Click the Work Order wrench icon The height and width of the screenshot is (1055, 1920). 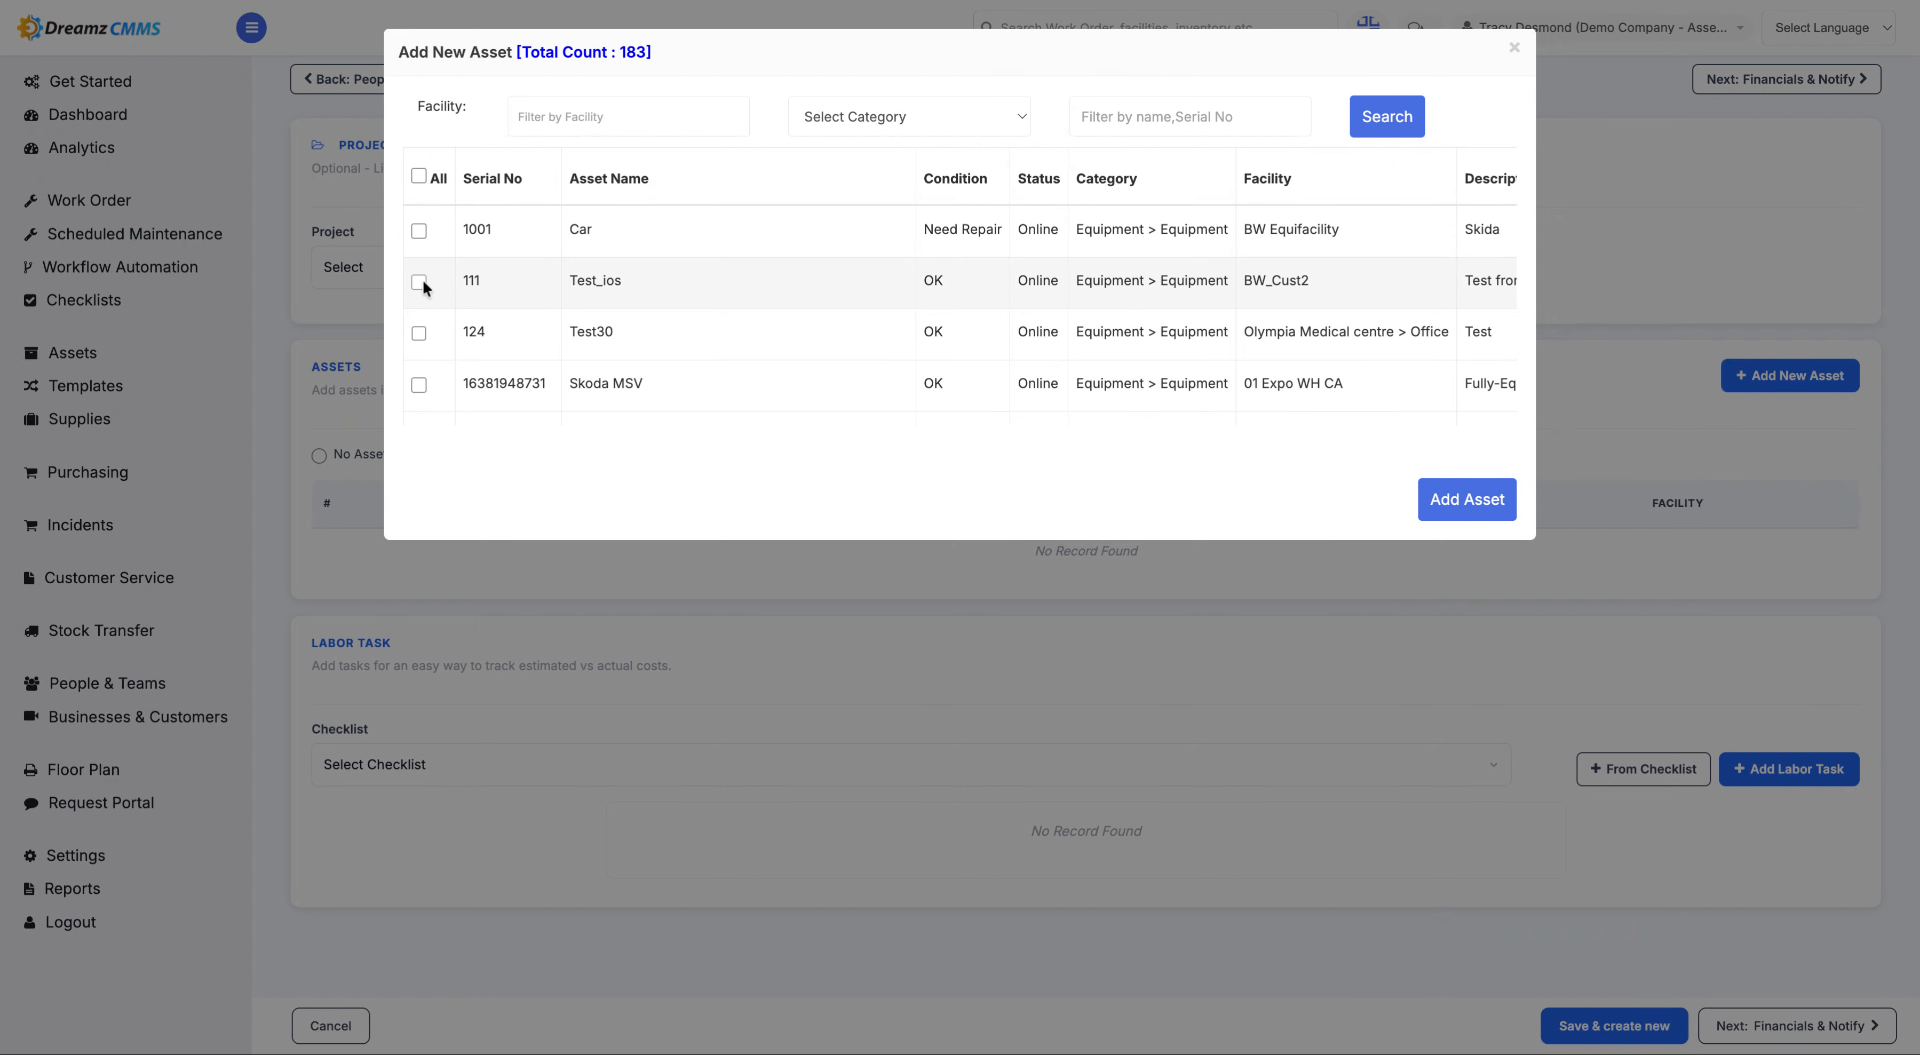click(x=31, y=201)
